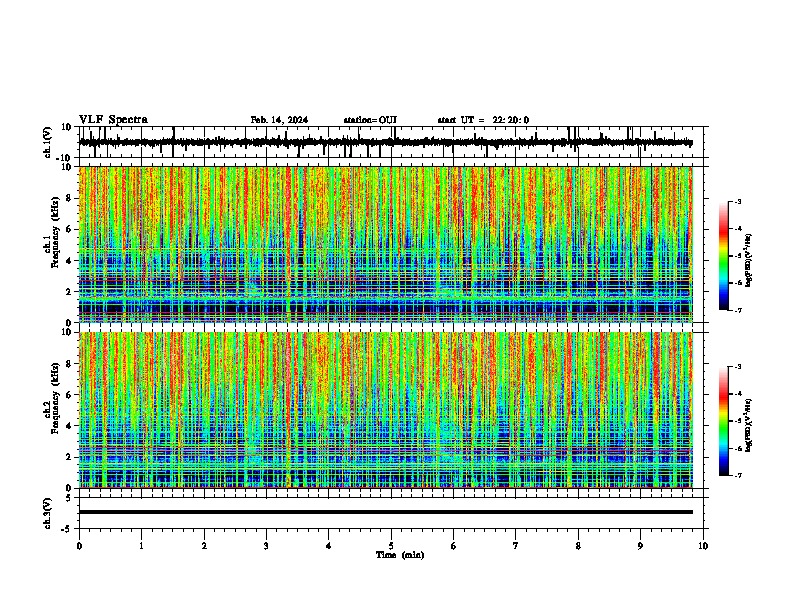Screen dimensions: 792x612
Task: Click the '2' kHz tick of ch.2 spectrogram
Action: click(x=70, y=457)
